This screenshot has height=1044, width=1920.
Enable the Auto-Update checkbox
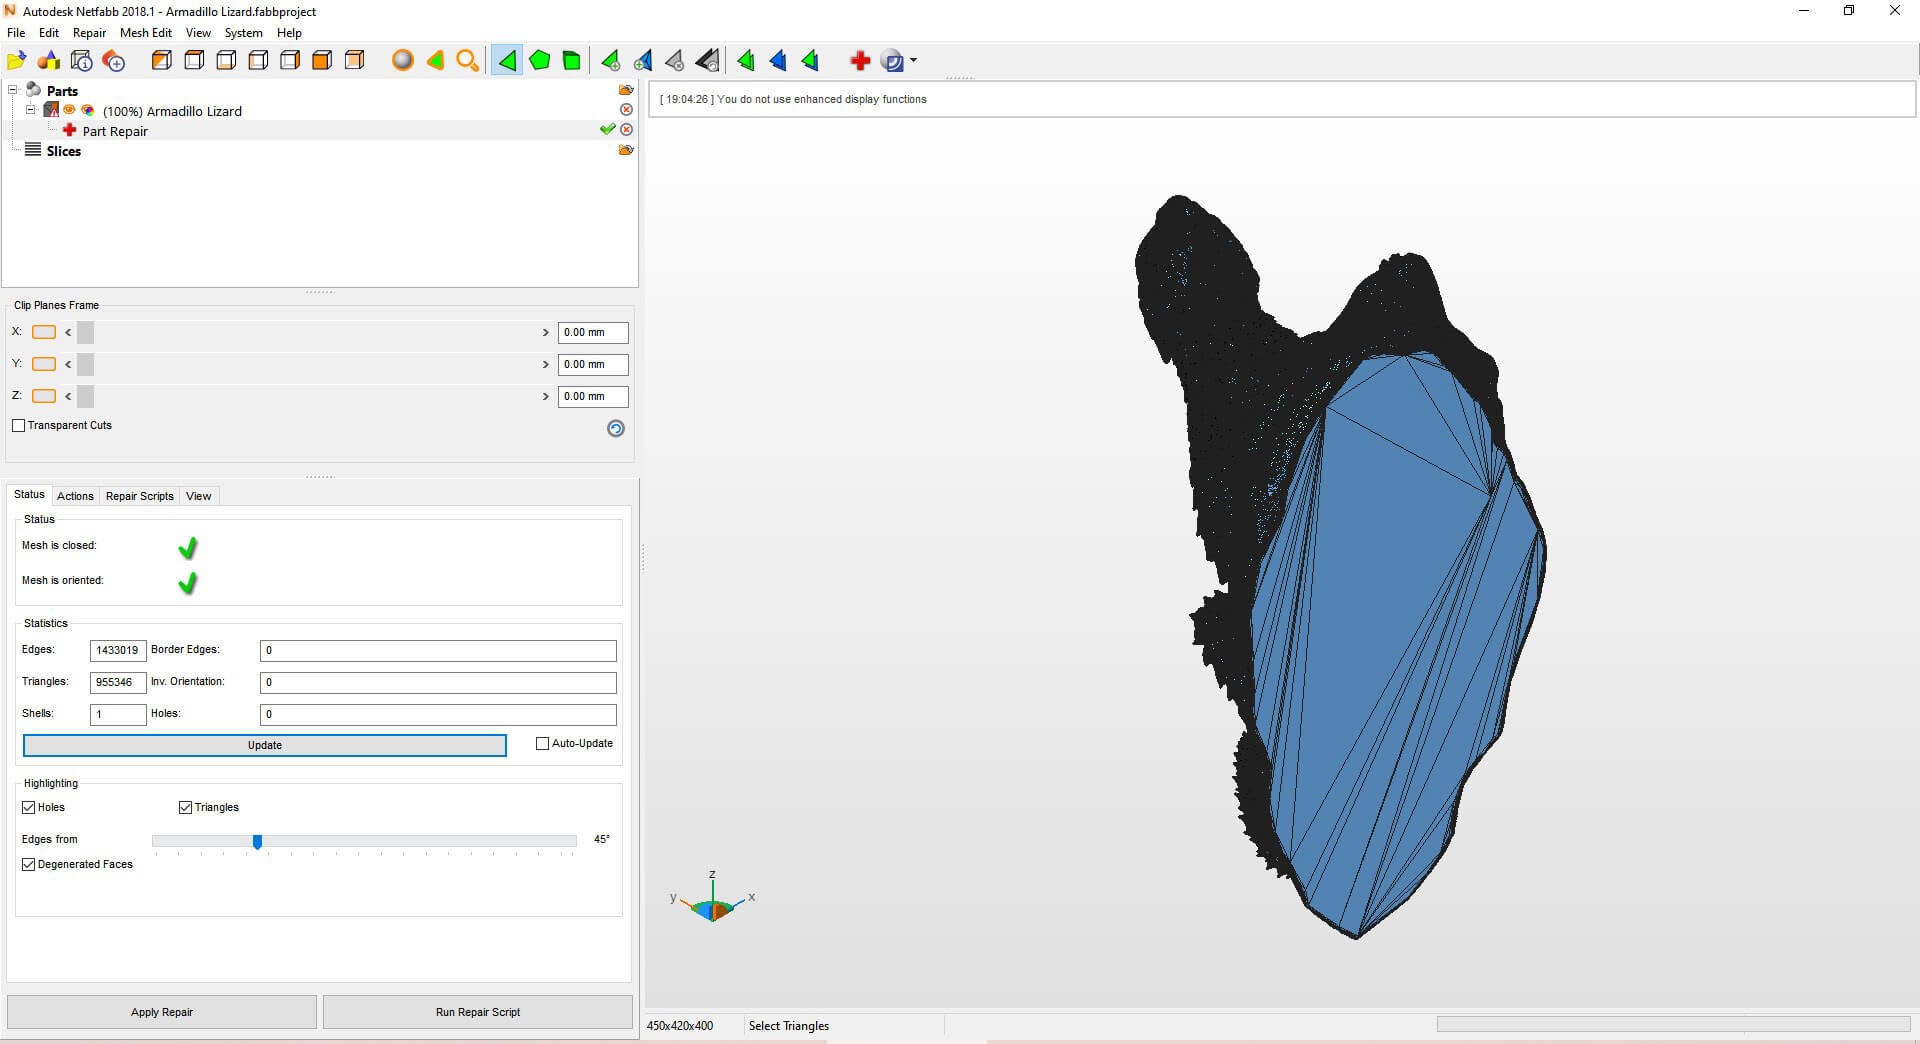[x=543, y=744]
